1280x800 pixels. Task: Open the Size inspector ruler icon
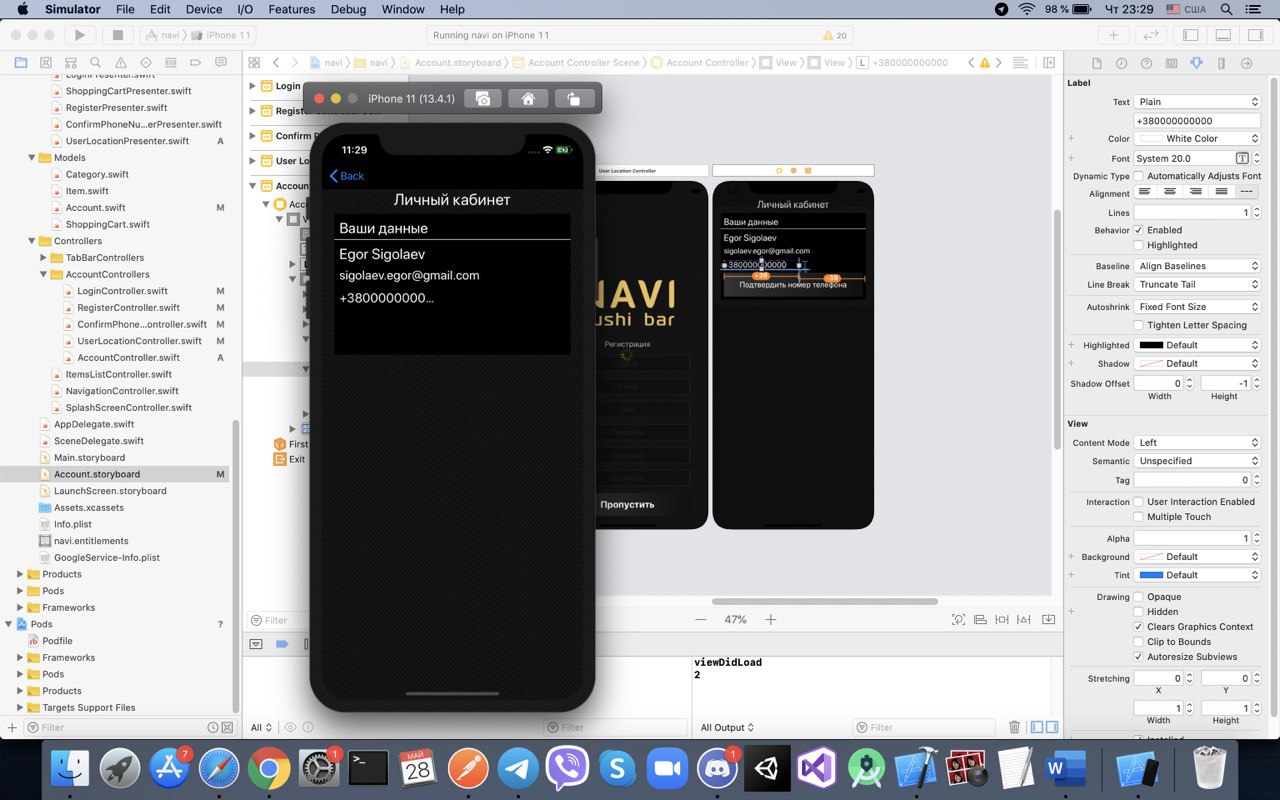[x=1221, y=63]
